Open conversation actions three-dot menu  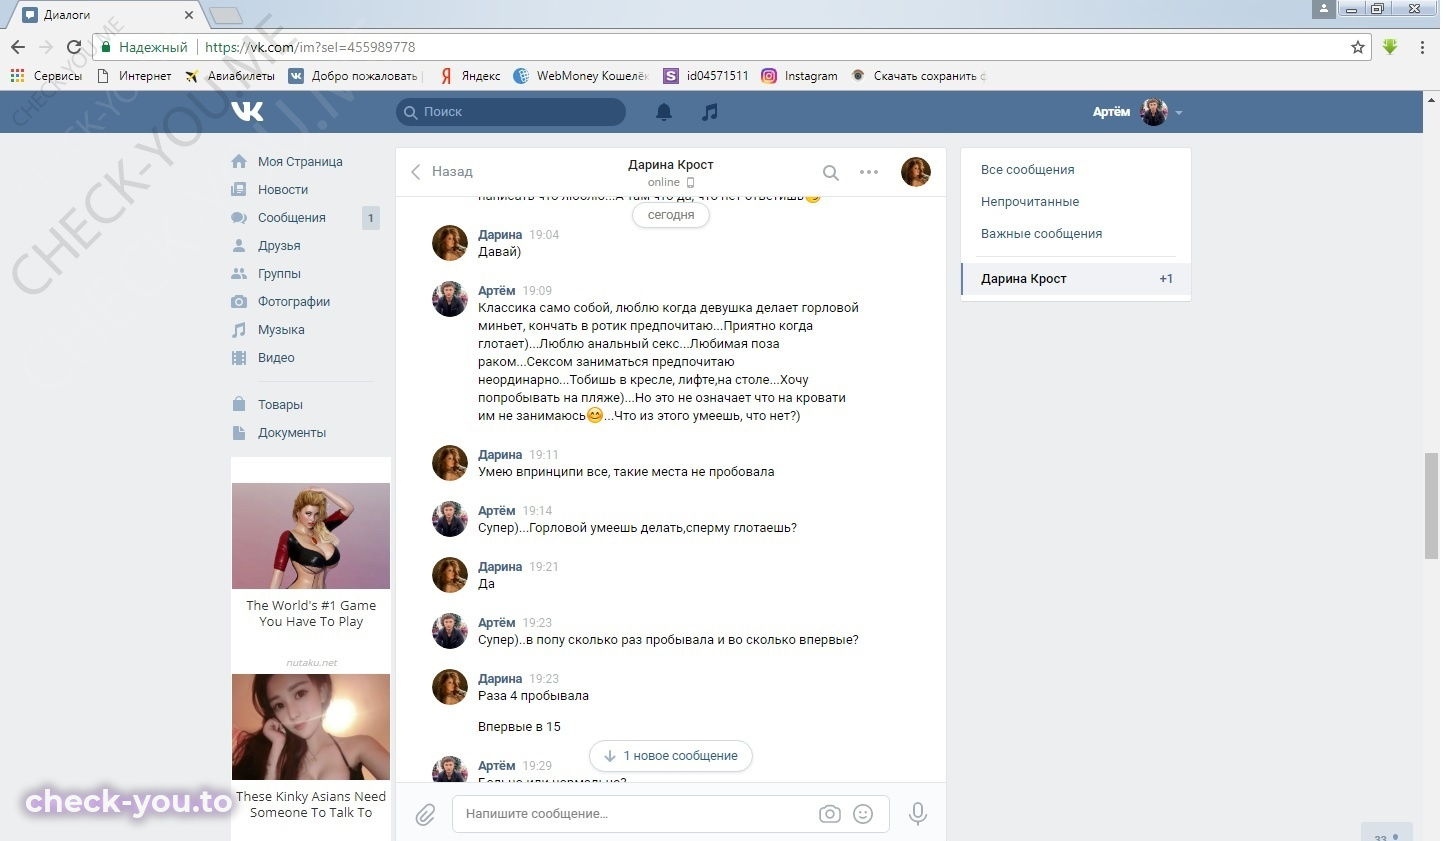[869, 172]
